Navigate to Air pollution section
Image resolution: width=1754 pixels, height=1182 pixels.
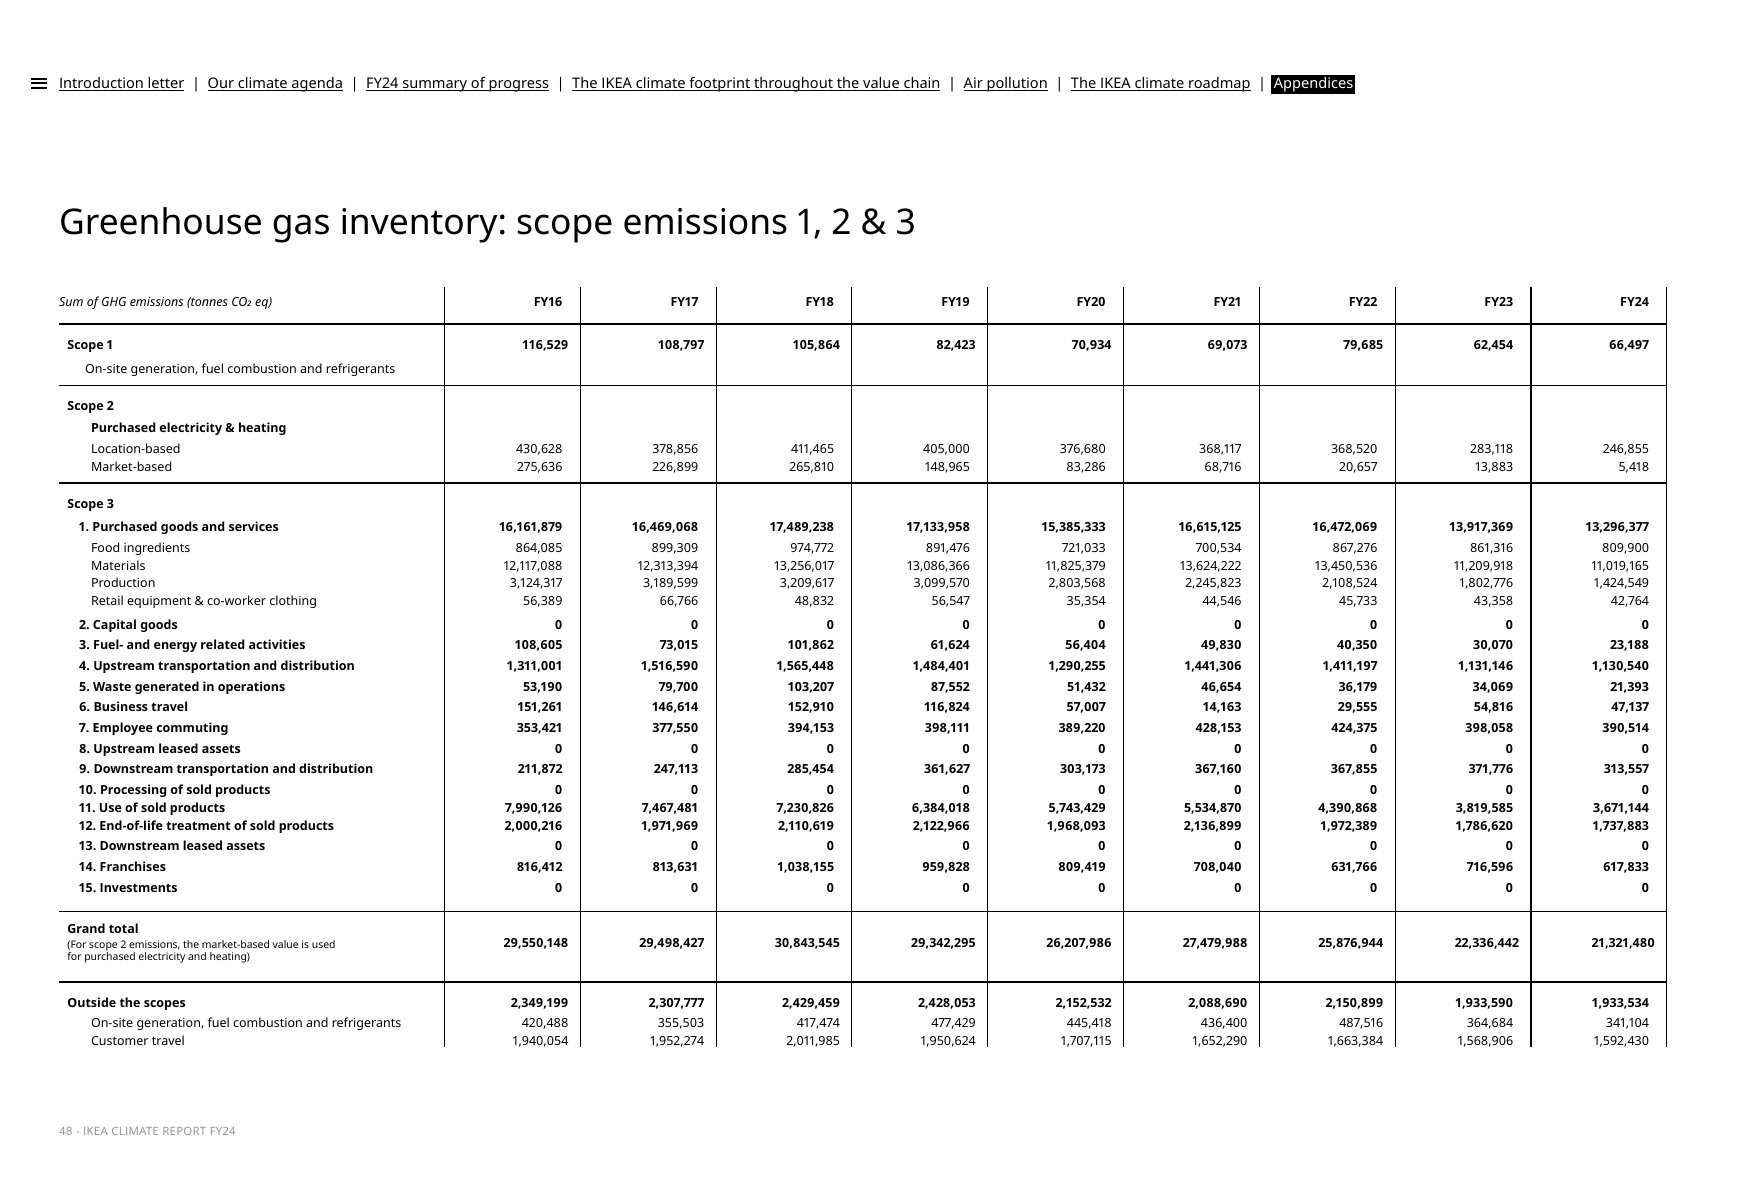point(1005,83)
